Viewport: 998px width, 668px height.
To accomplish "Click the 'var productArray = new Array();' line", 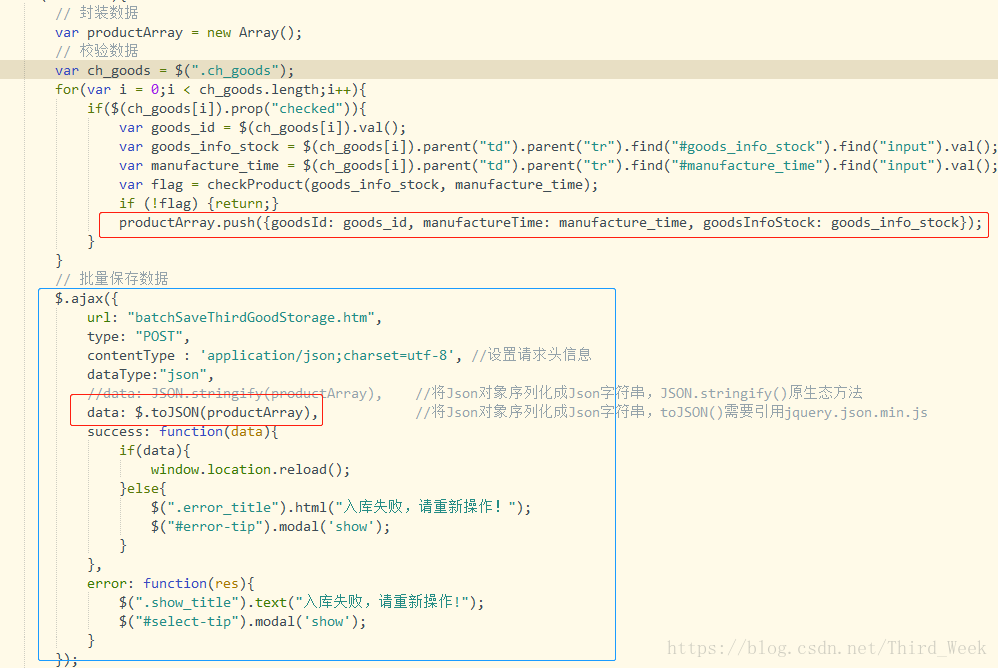I will coord(178,32).
